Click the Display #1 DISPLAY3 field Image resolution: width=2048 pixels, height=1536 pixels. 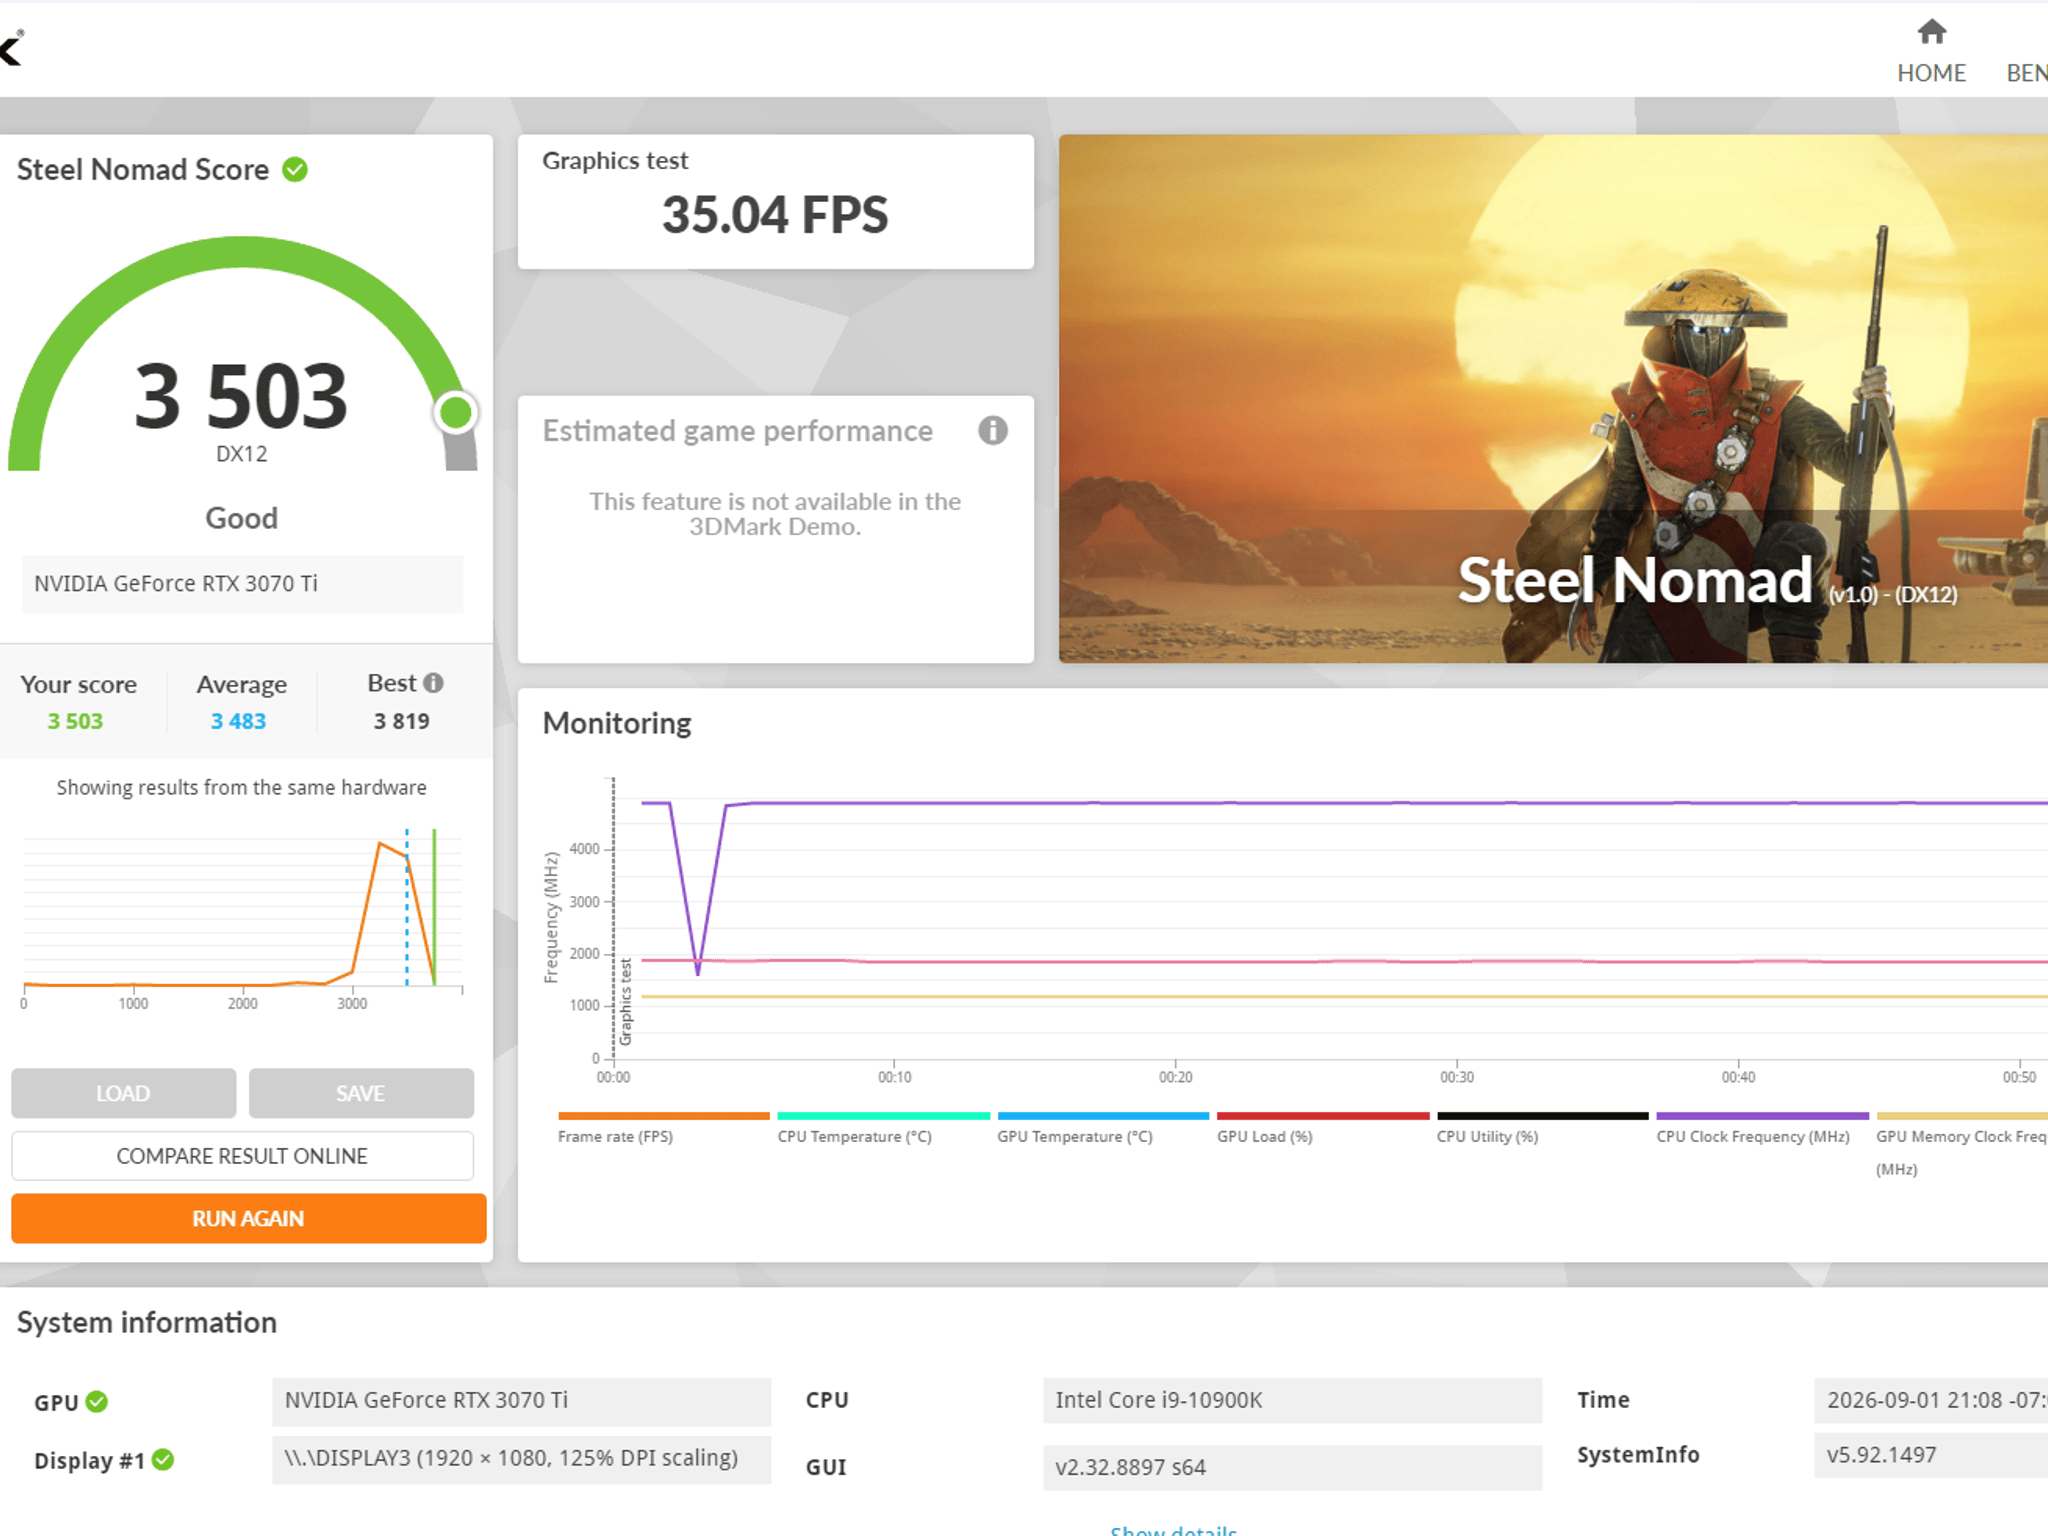tap(521, 1459)
